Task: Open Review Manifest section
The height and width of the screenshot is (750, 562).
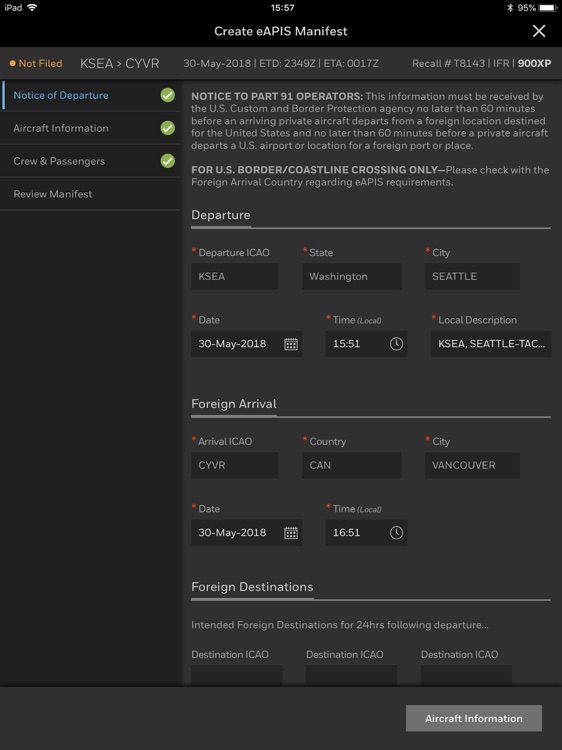Action: click(90, 194)
